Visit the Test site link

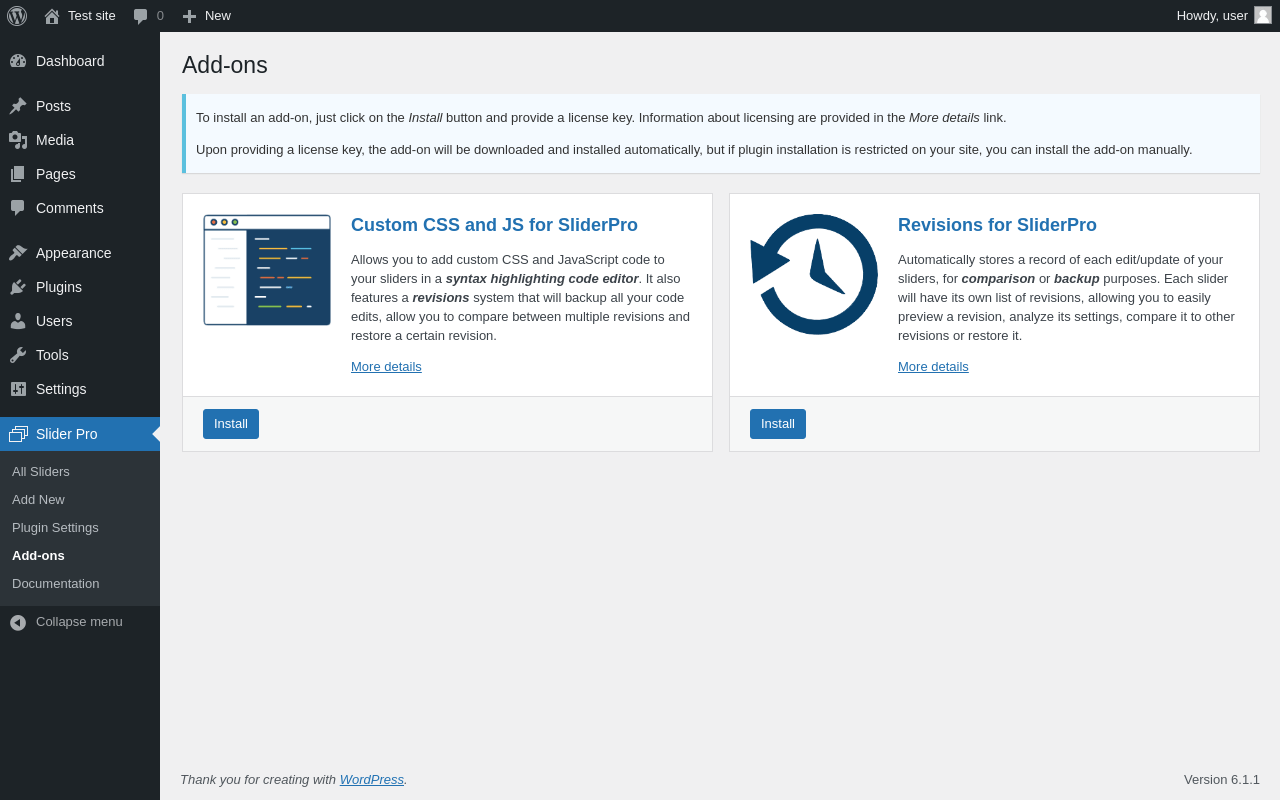click(x=80, y=16)
